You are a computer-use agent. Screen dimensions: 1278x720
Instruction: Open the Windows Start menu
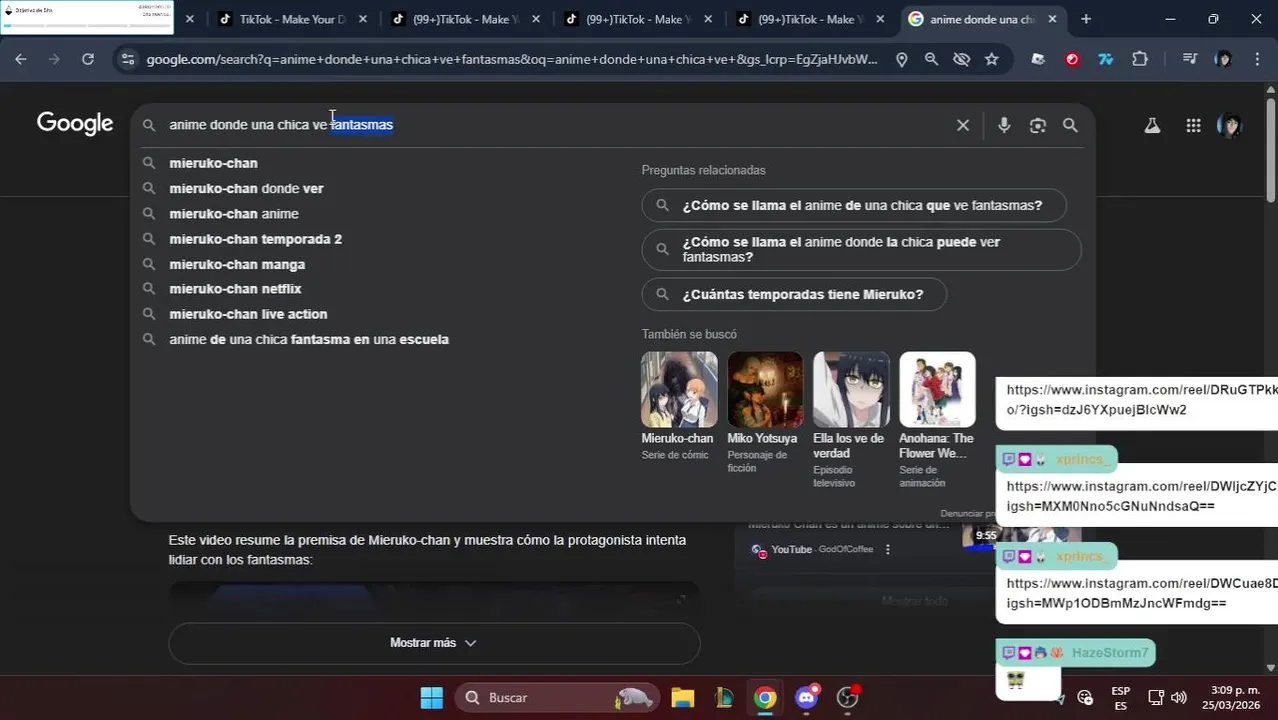(x=431, y=697)
